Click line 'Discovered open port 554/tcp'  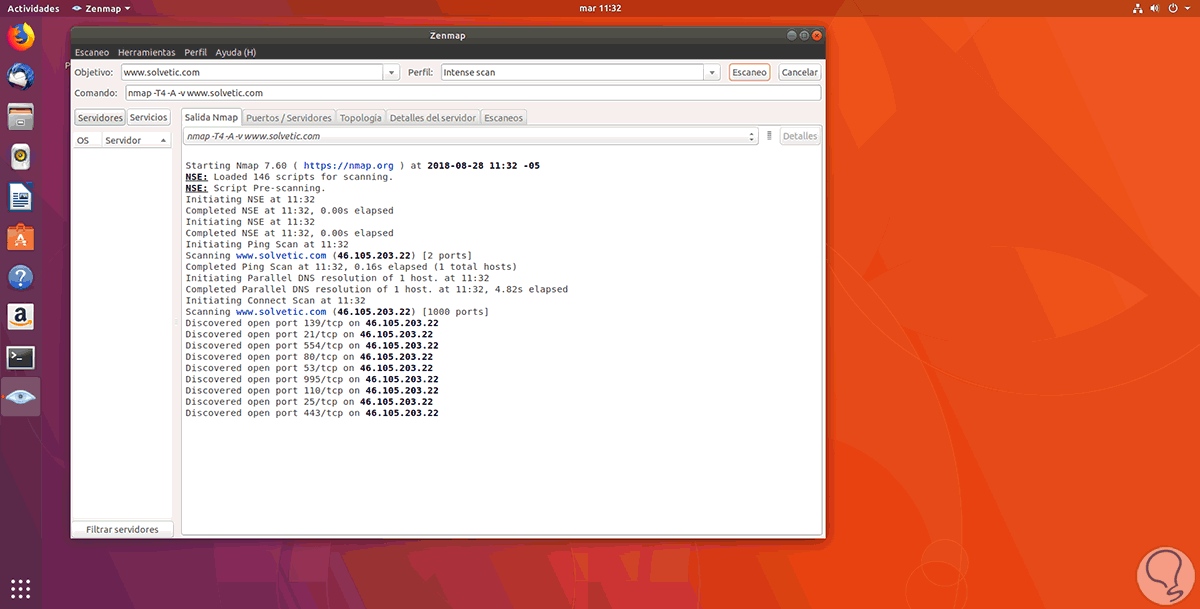(x=312, y=345)
